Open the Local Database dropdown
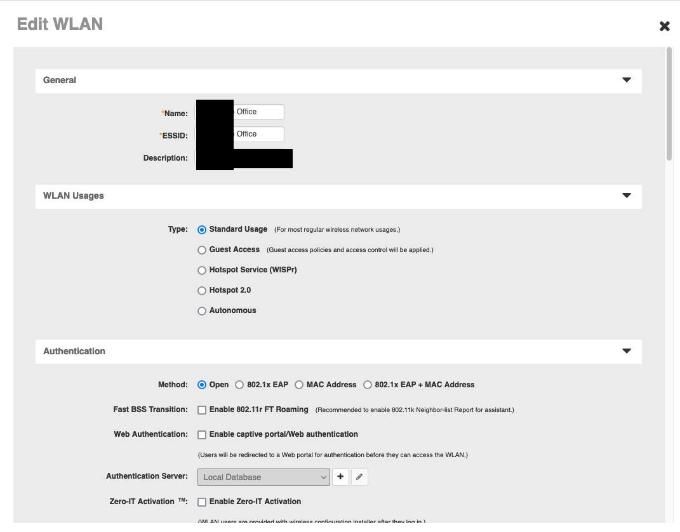680x532 pixels. pyautogui.click(x=263, y=477)
